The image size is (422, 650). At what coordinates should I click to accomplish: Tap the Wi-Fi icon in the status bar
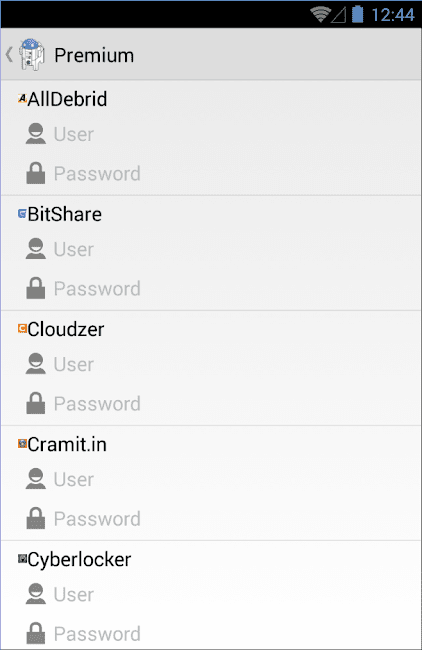[x=320, y=15]
